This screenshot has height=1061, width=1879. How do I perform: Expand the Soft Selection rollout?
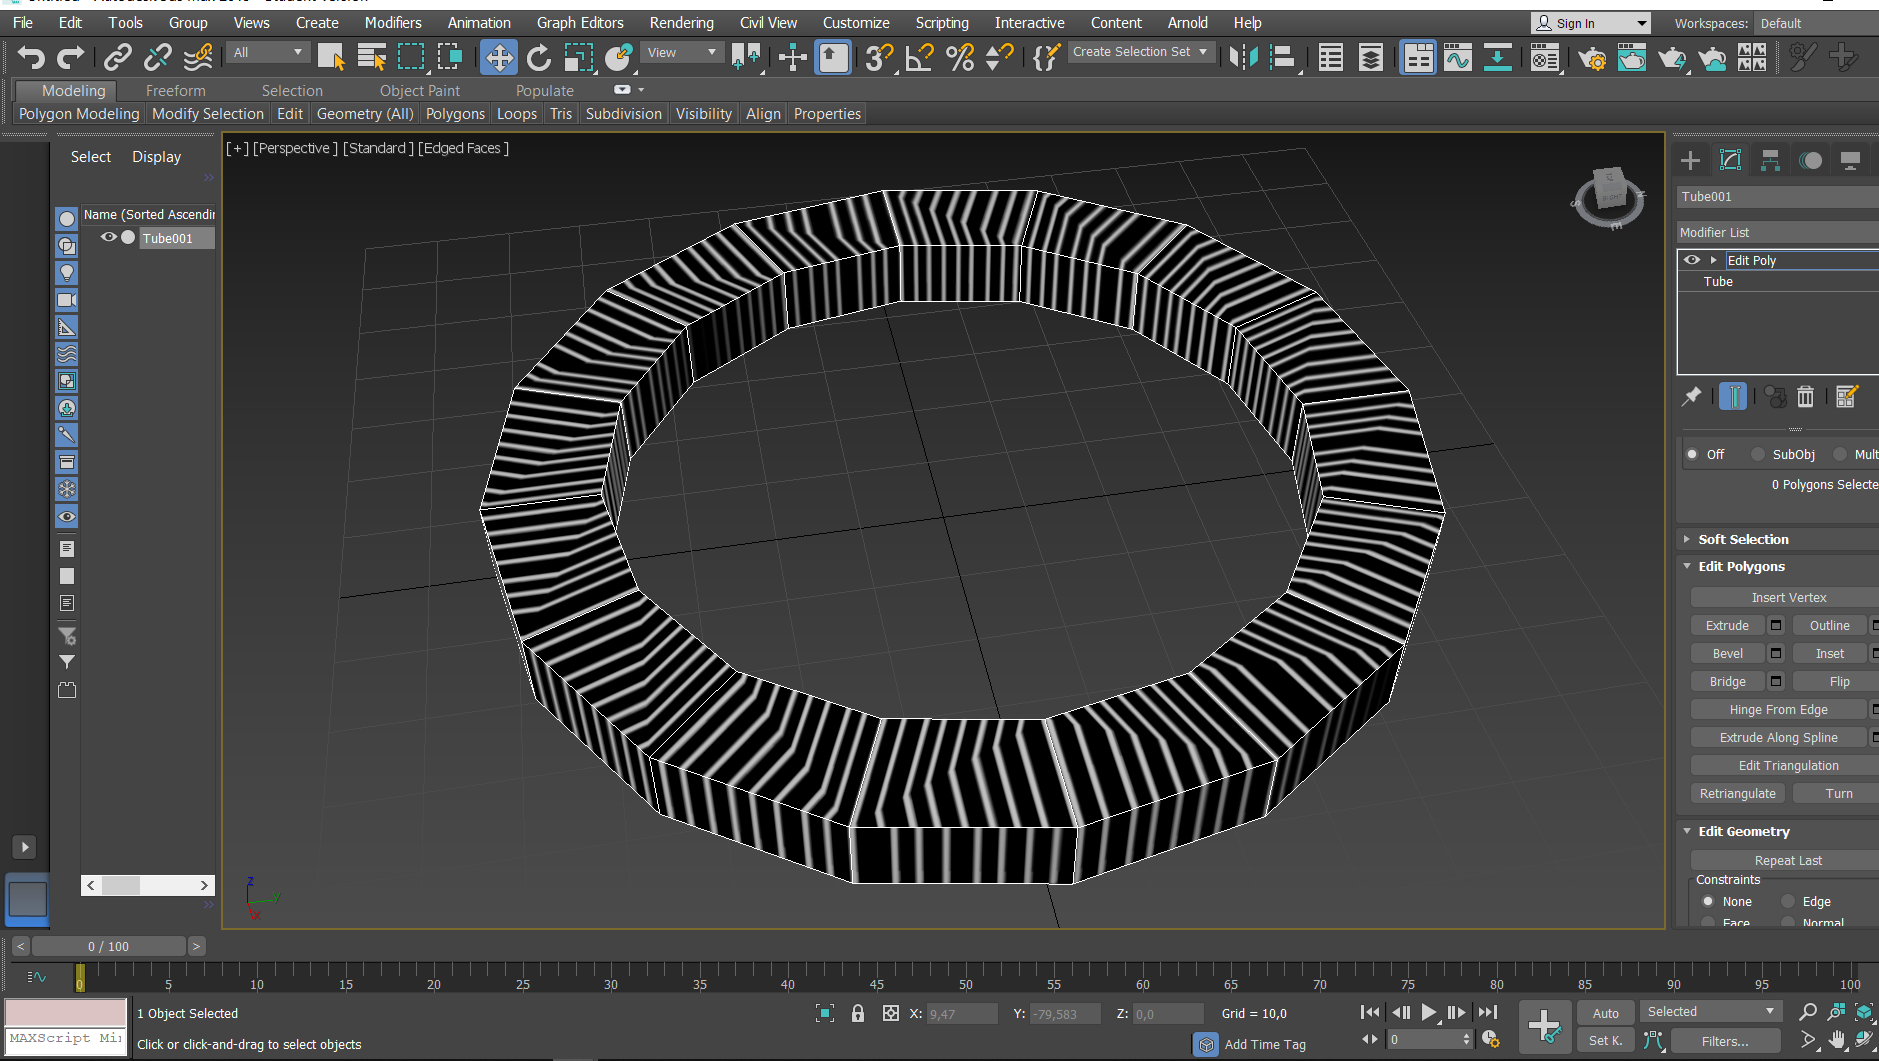(x=1742, y=539)
